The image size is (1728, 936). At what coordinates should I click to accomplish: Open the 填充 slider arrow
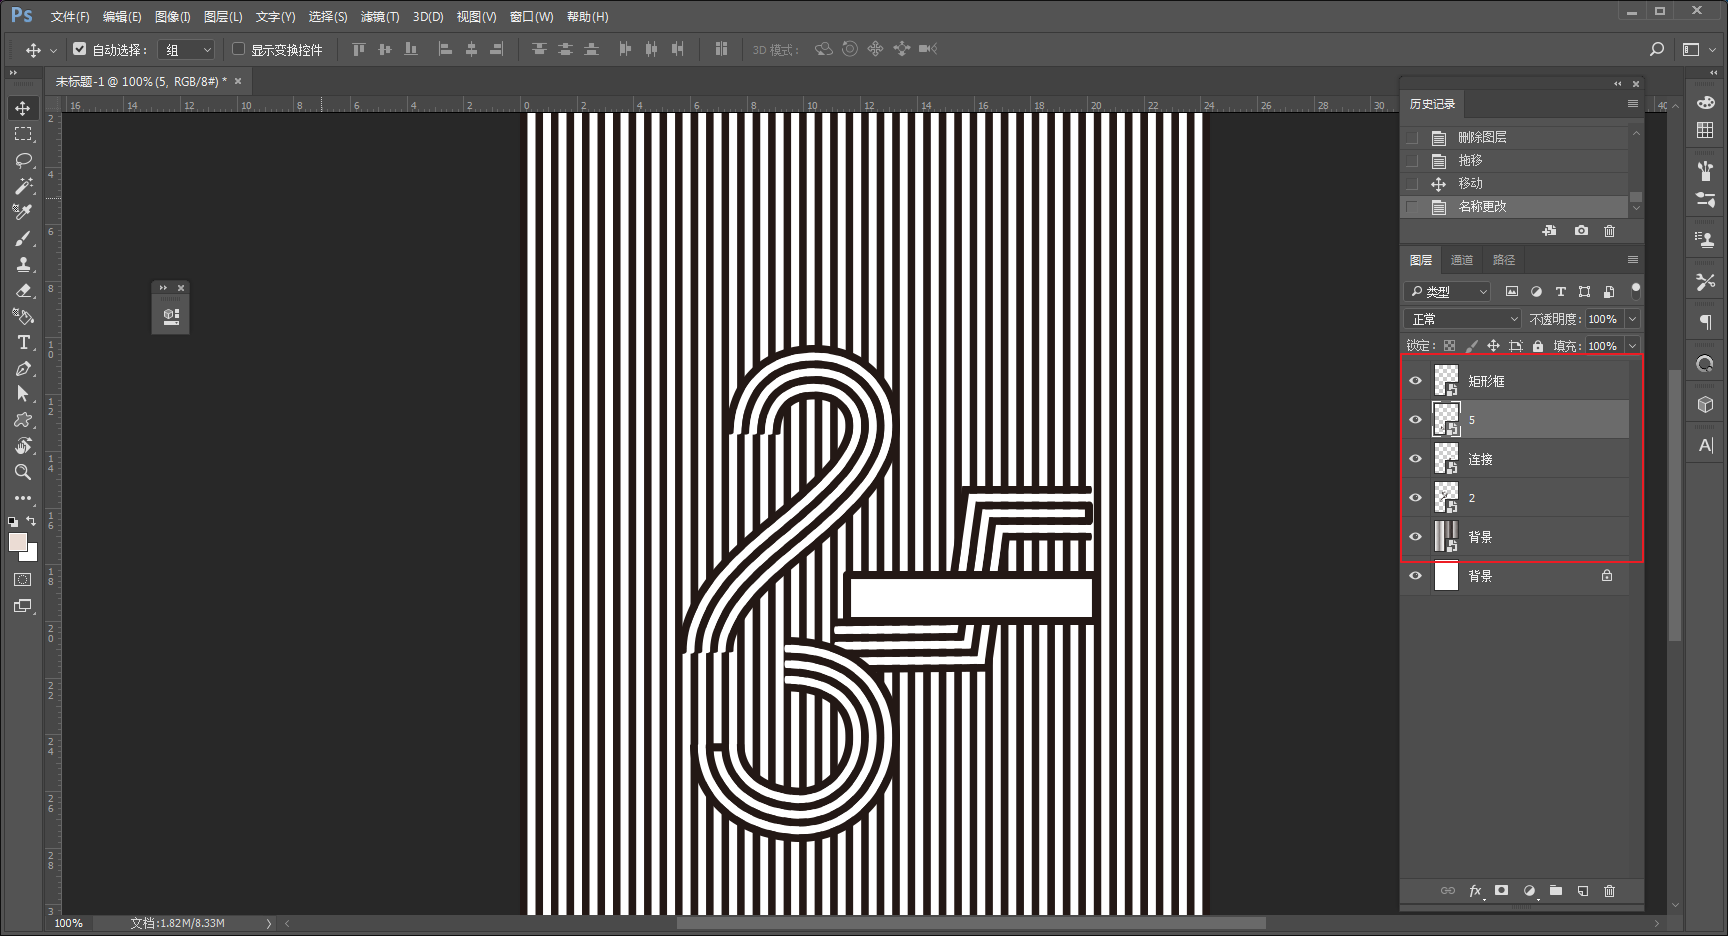[x=1633, y=346]
